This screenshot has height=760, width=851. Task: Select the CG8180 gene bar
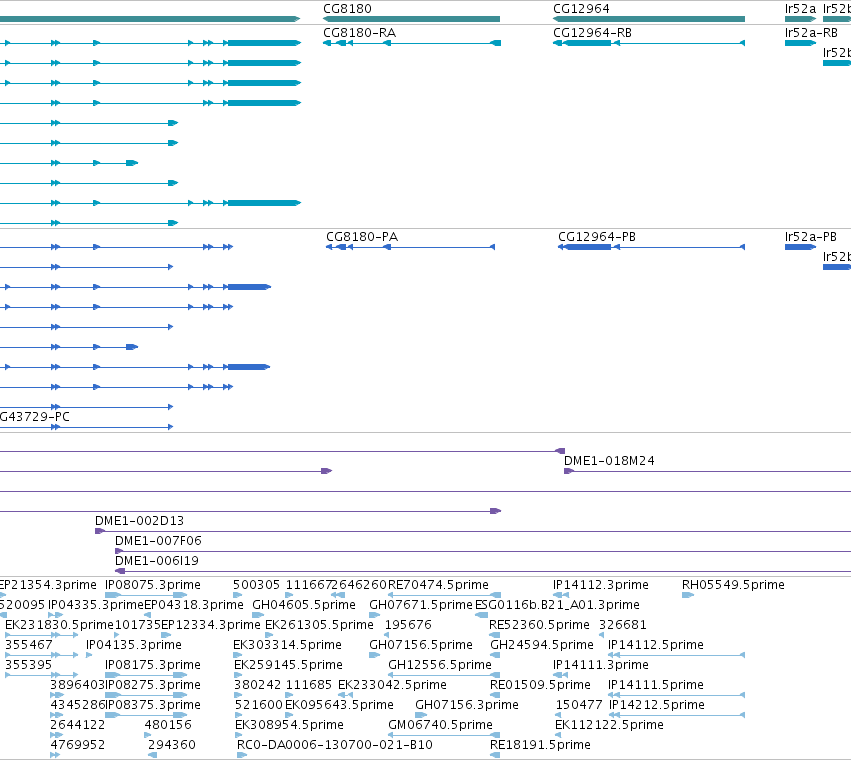click(411, 19)
